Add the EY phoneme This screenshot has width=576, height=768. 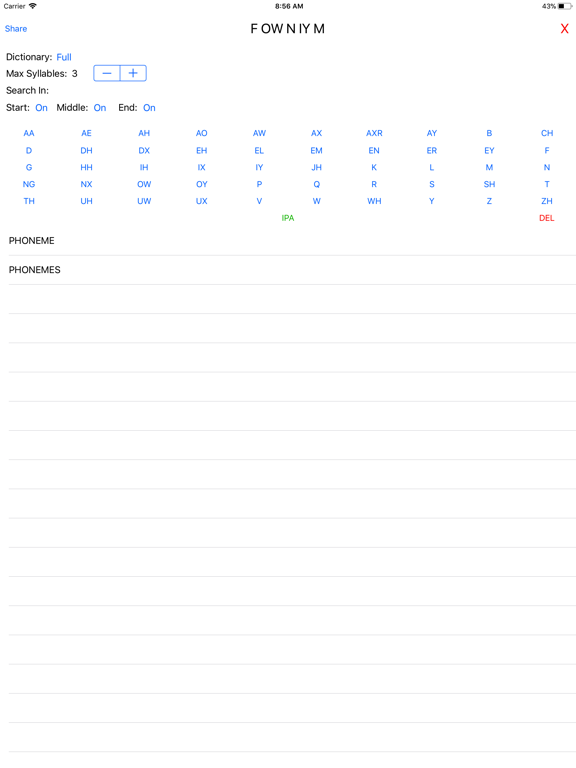(489, 150)
